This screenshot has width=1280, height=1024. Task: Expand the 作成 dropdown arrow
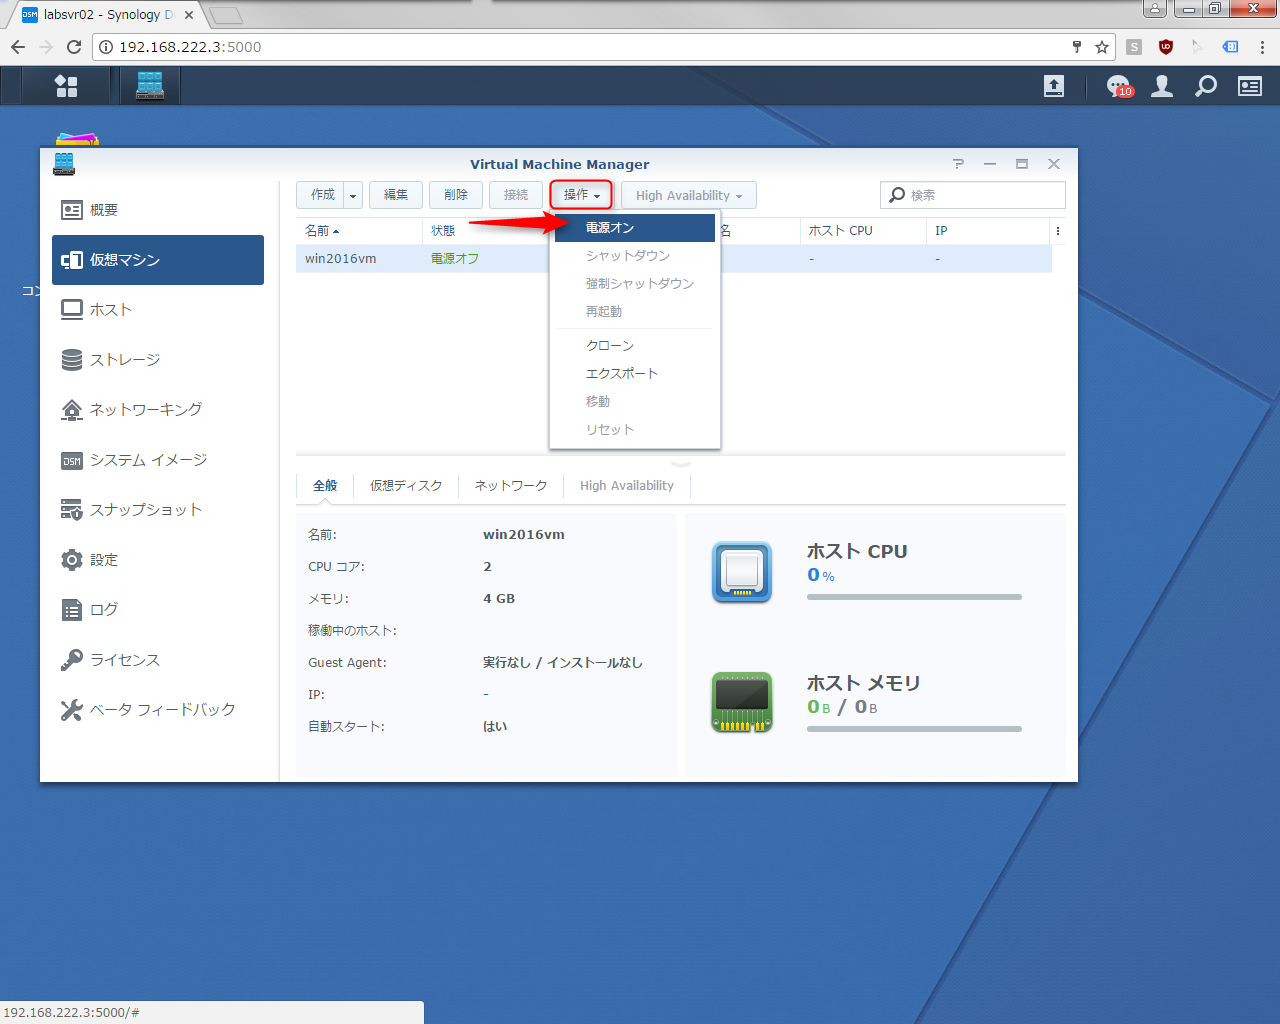[352, 195]
